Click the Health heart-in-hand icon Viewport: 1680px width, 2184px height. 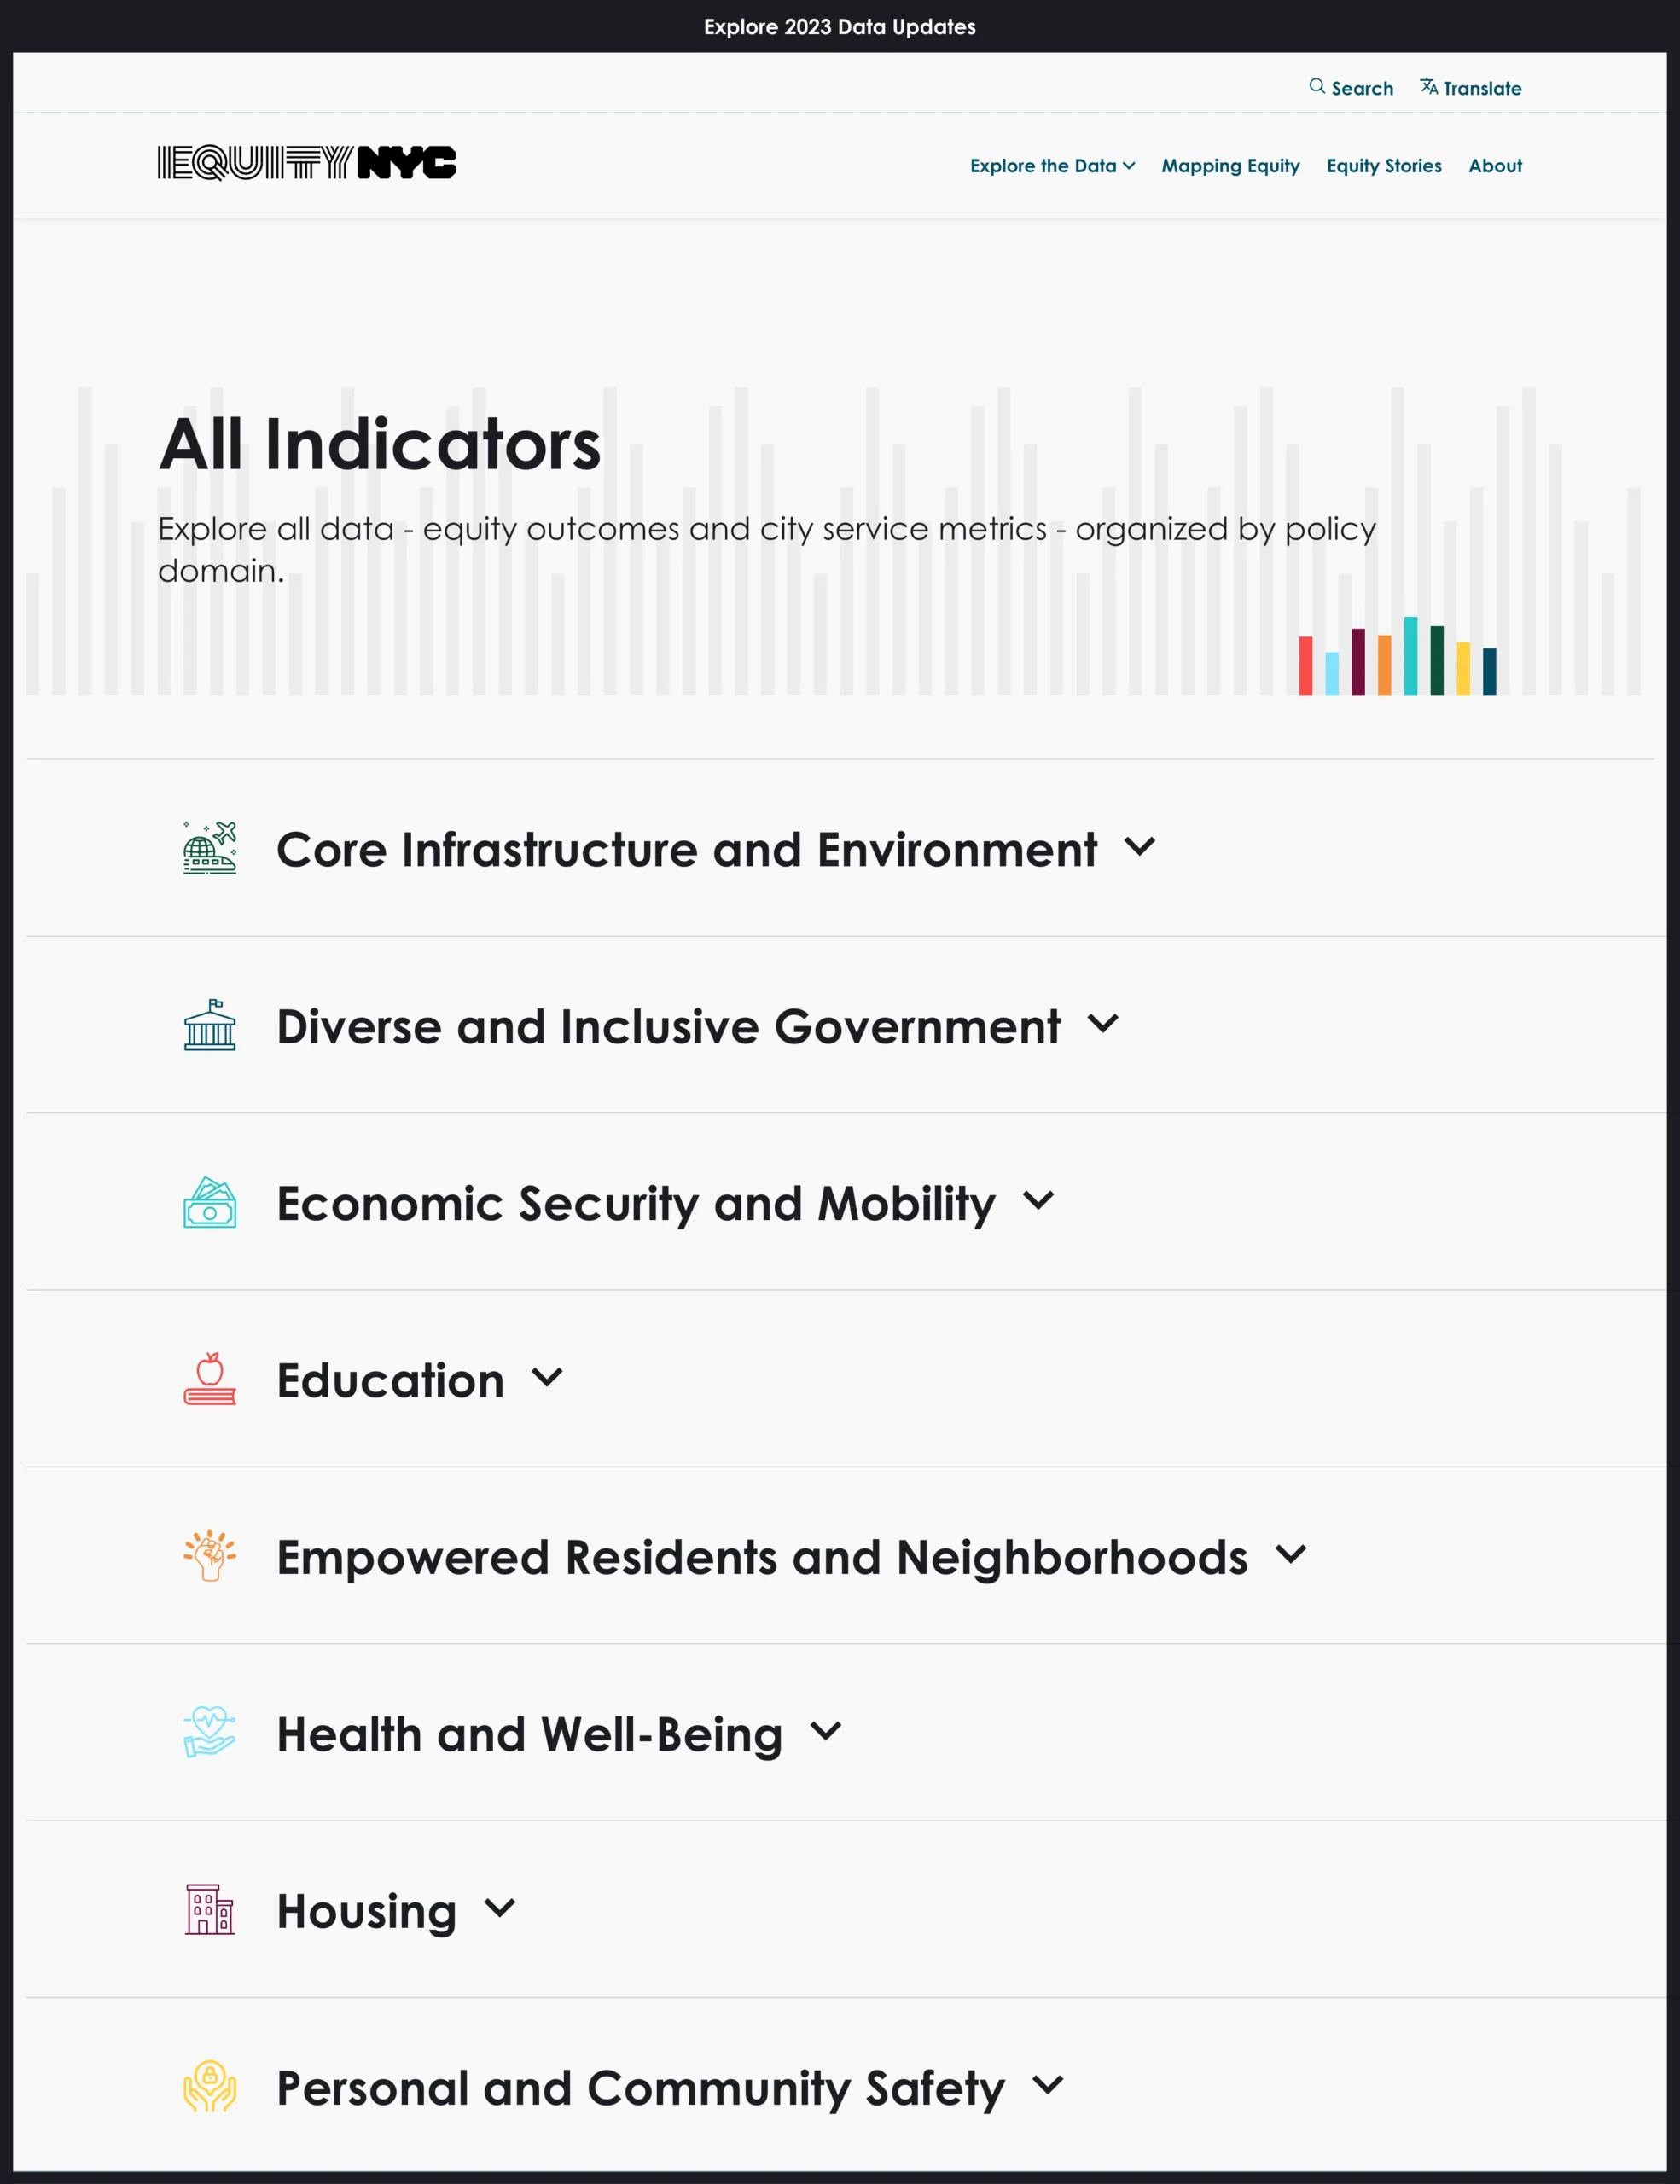[210, 1733]
